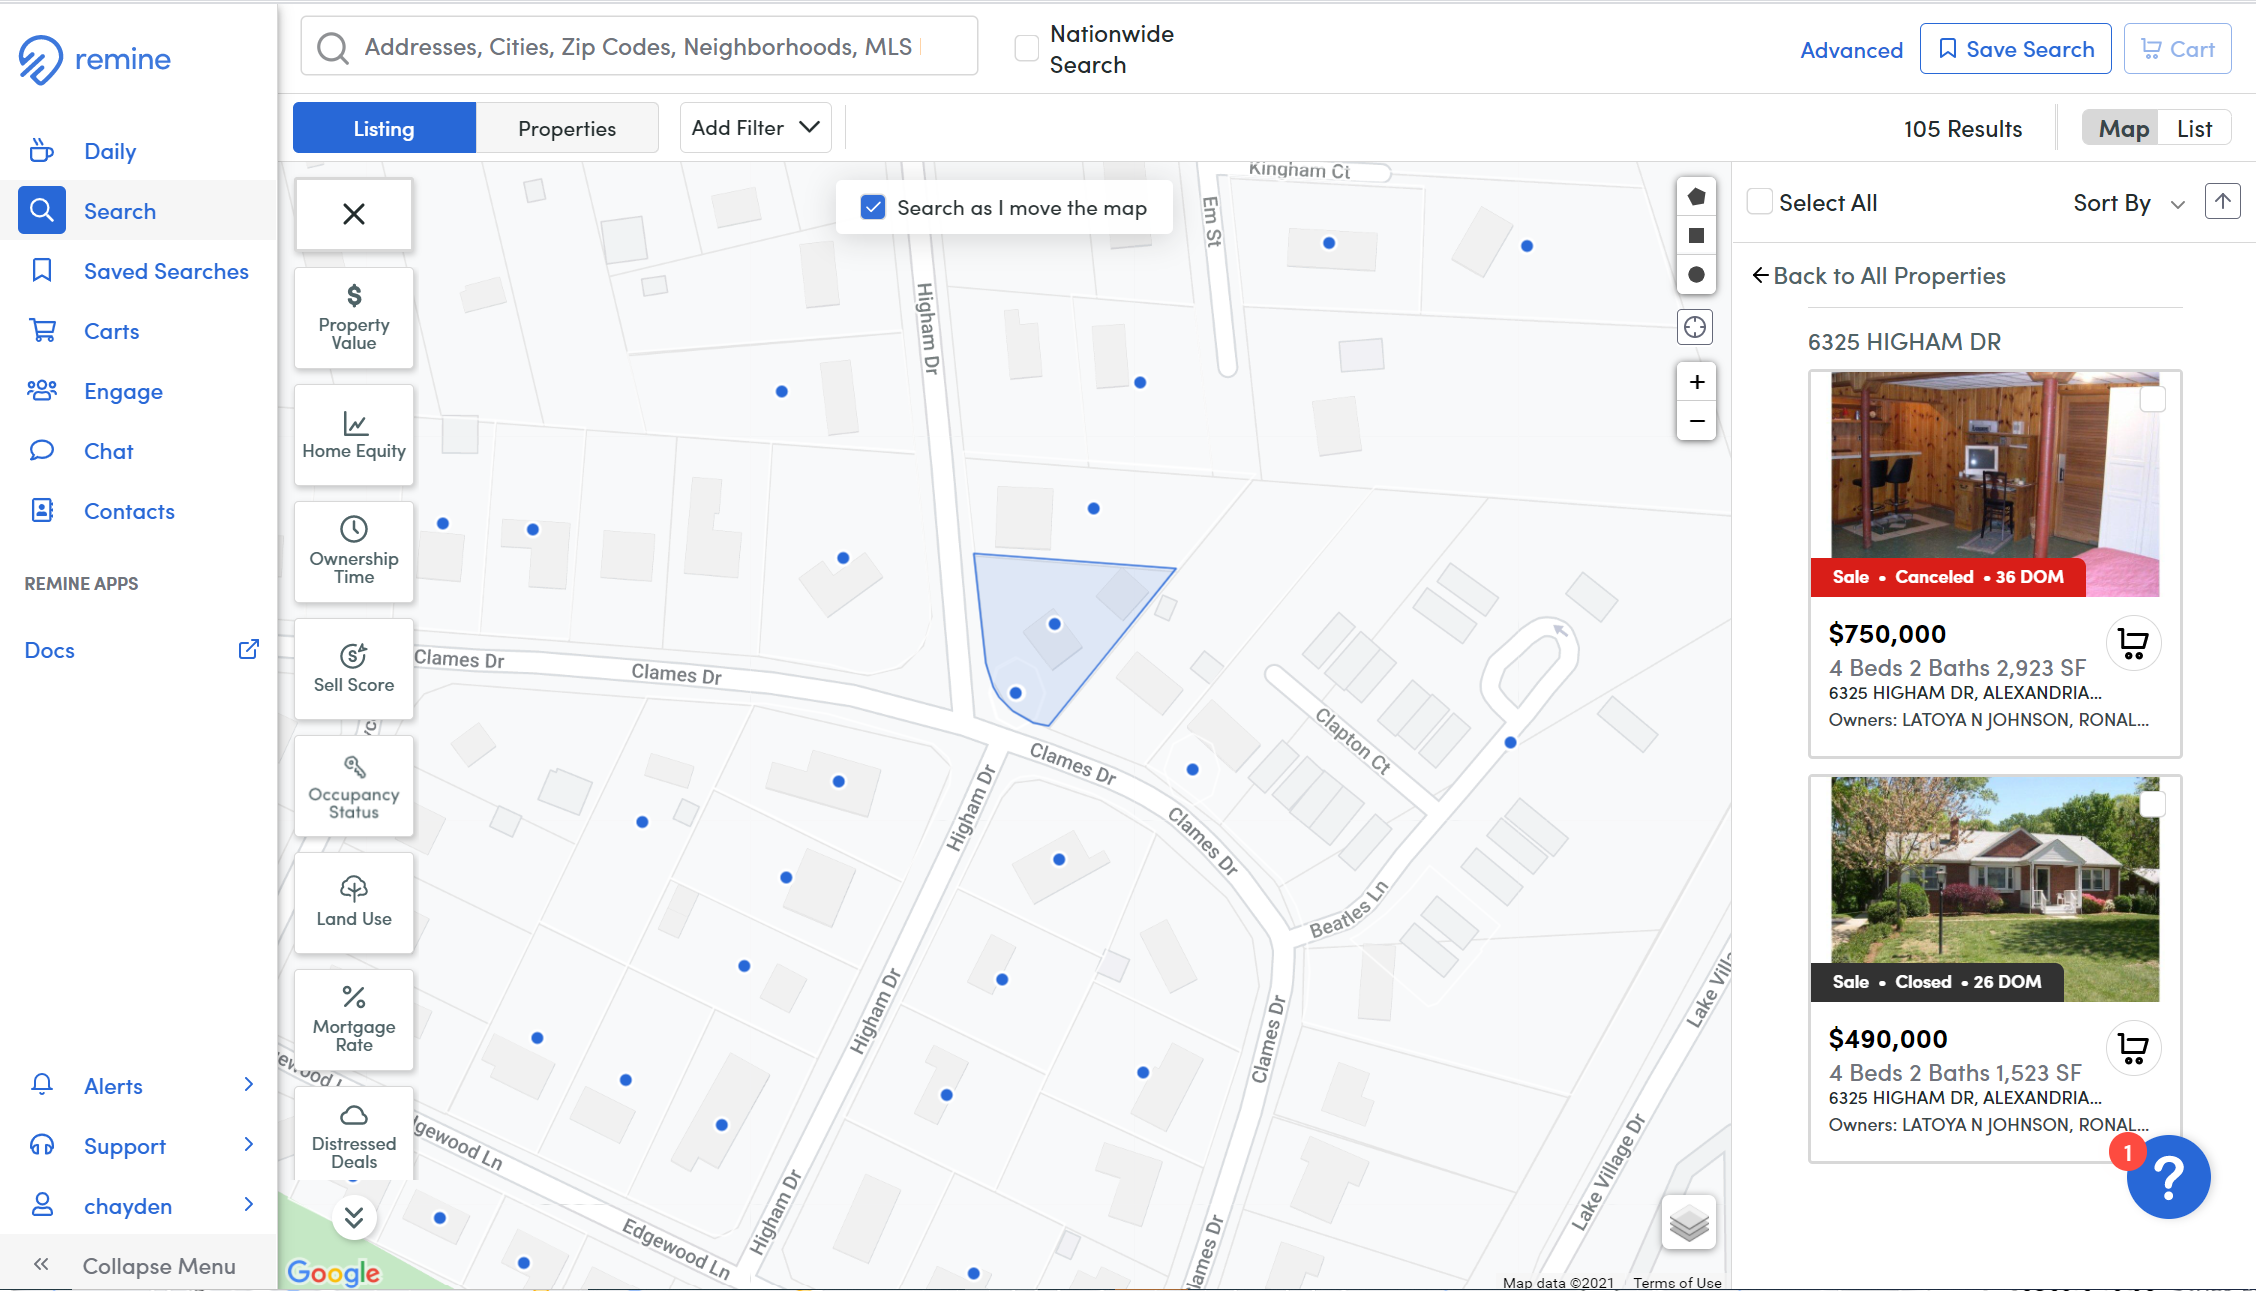Image resolution: width=2256 pixels, height=1291 pixels.
Task: Center map on my location
Action: [1695, 327]
